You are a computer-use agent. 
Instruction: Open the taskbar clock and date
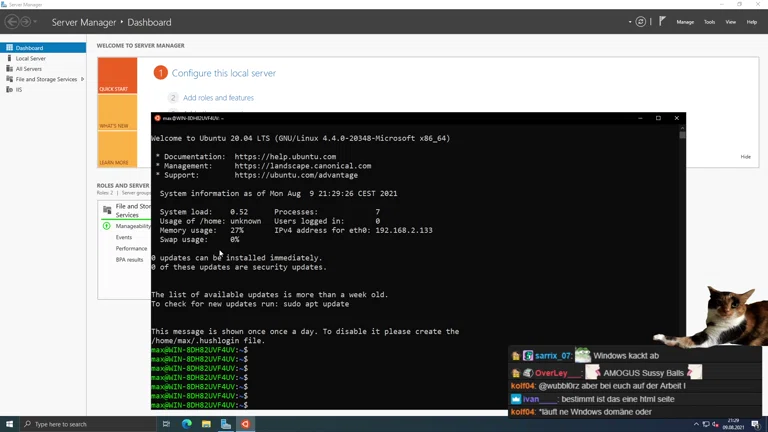(x=733, y=424)
